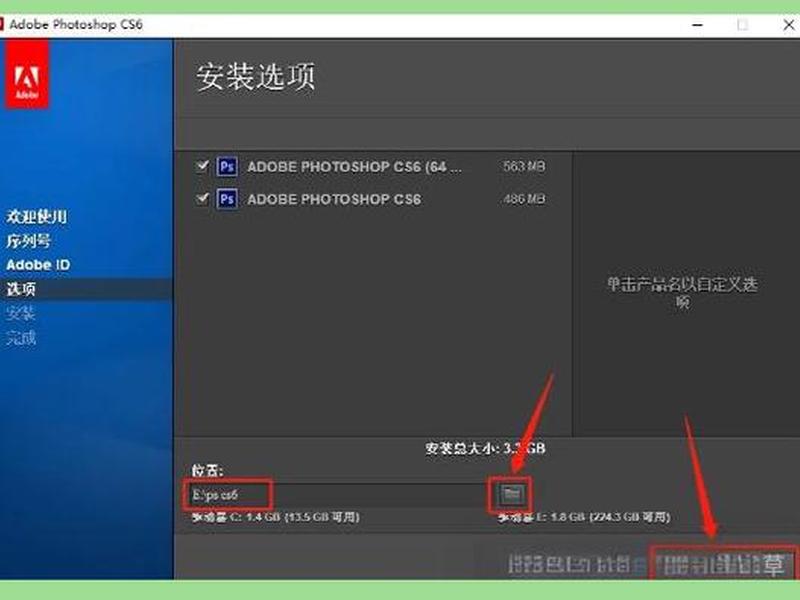800x600 pixels.
Task: Select the 欢迎使用 step in sidebar
Action: (x=36, y=216)
